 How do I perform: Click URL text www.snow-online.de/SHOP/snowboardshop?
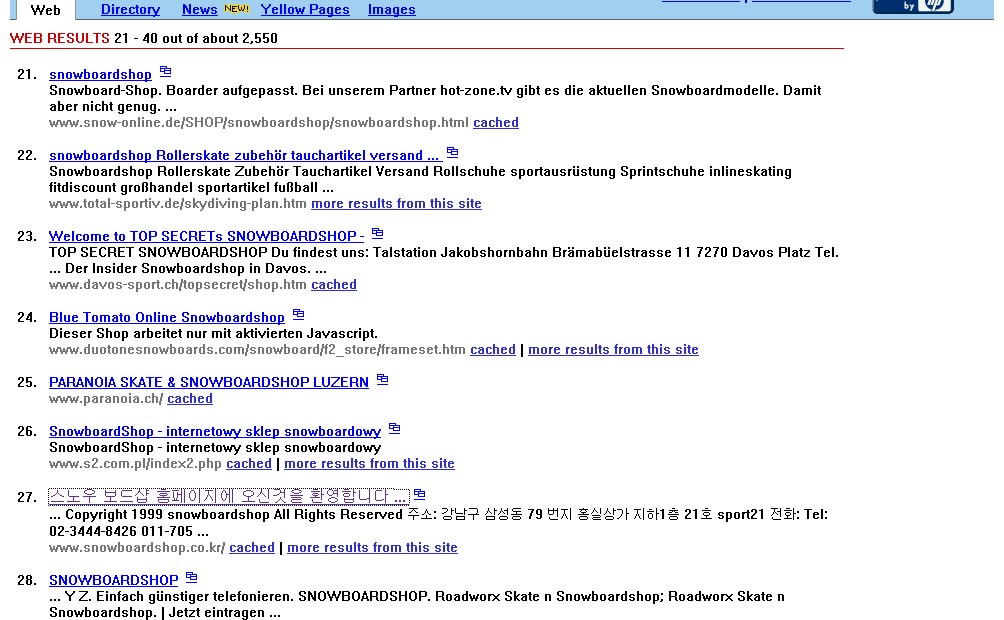259,122
